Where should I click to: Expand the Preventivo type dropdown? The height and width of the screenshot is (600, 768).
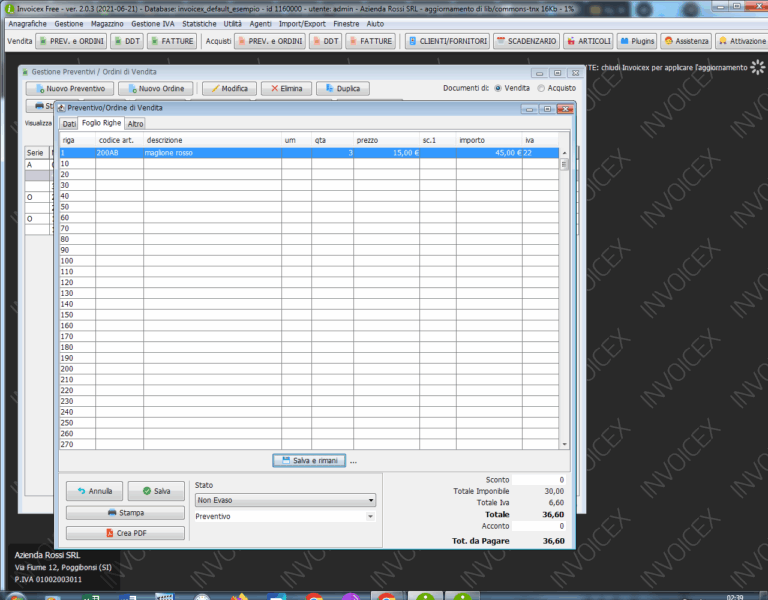(370, 516)
